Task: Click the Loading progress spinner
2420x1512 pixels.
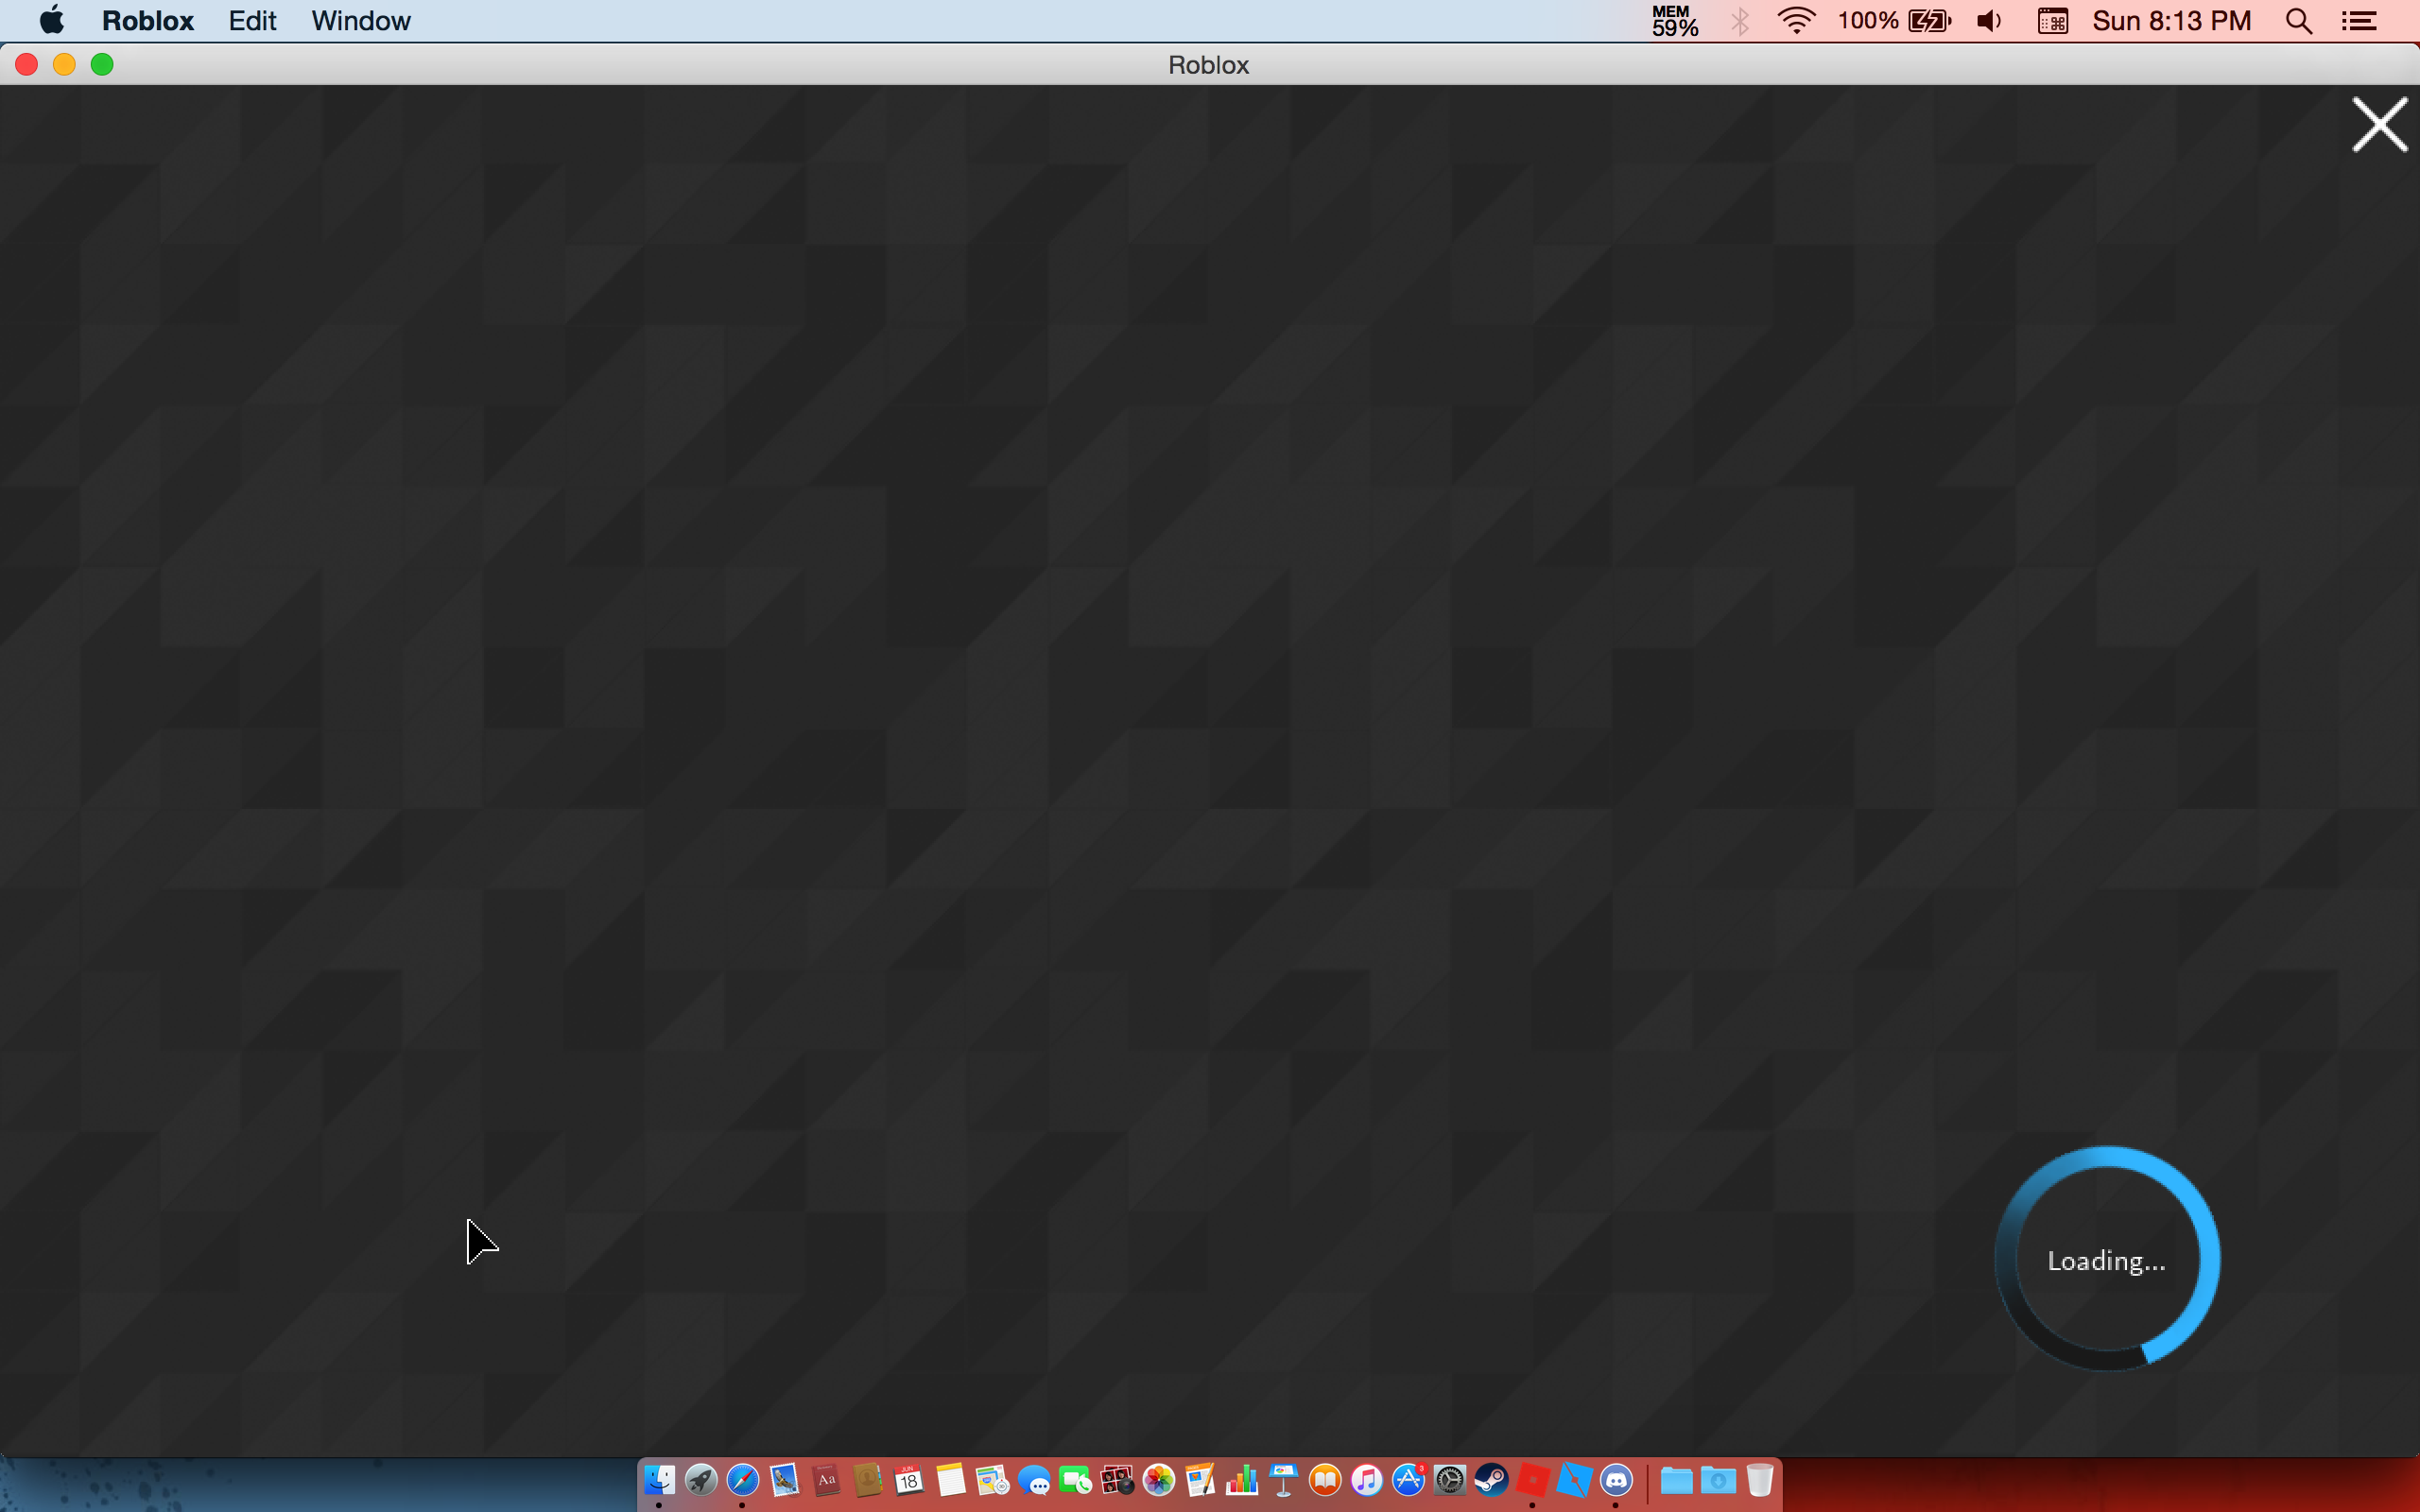Action: (2106, 1259)
